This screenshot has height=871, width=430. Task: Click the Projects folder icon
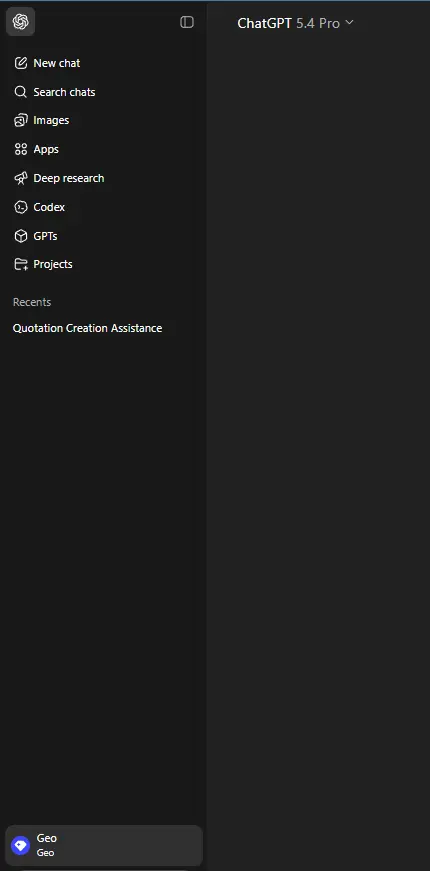21,264
